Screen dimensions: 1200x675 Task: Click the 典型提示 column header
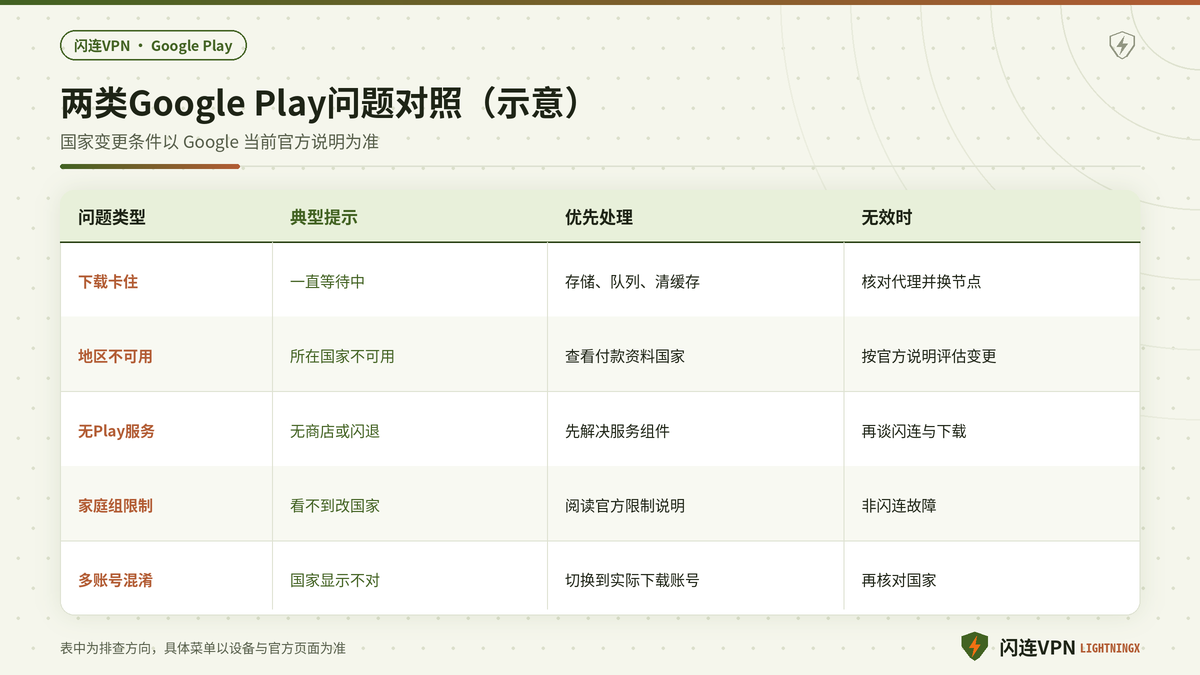324,217
